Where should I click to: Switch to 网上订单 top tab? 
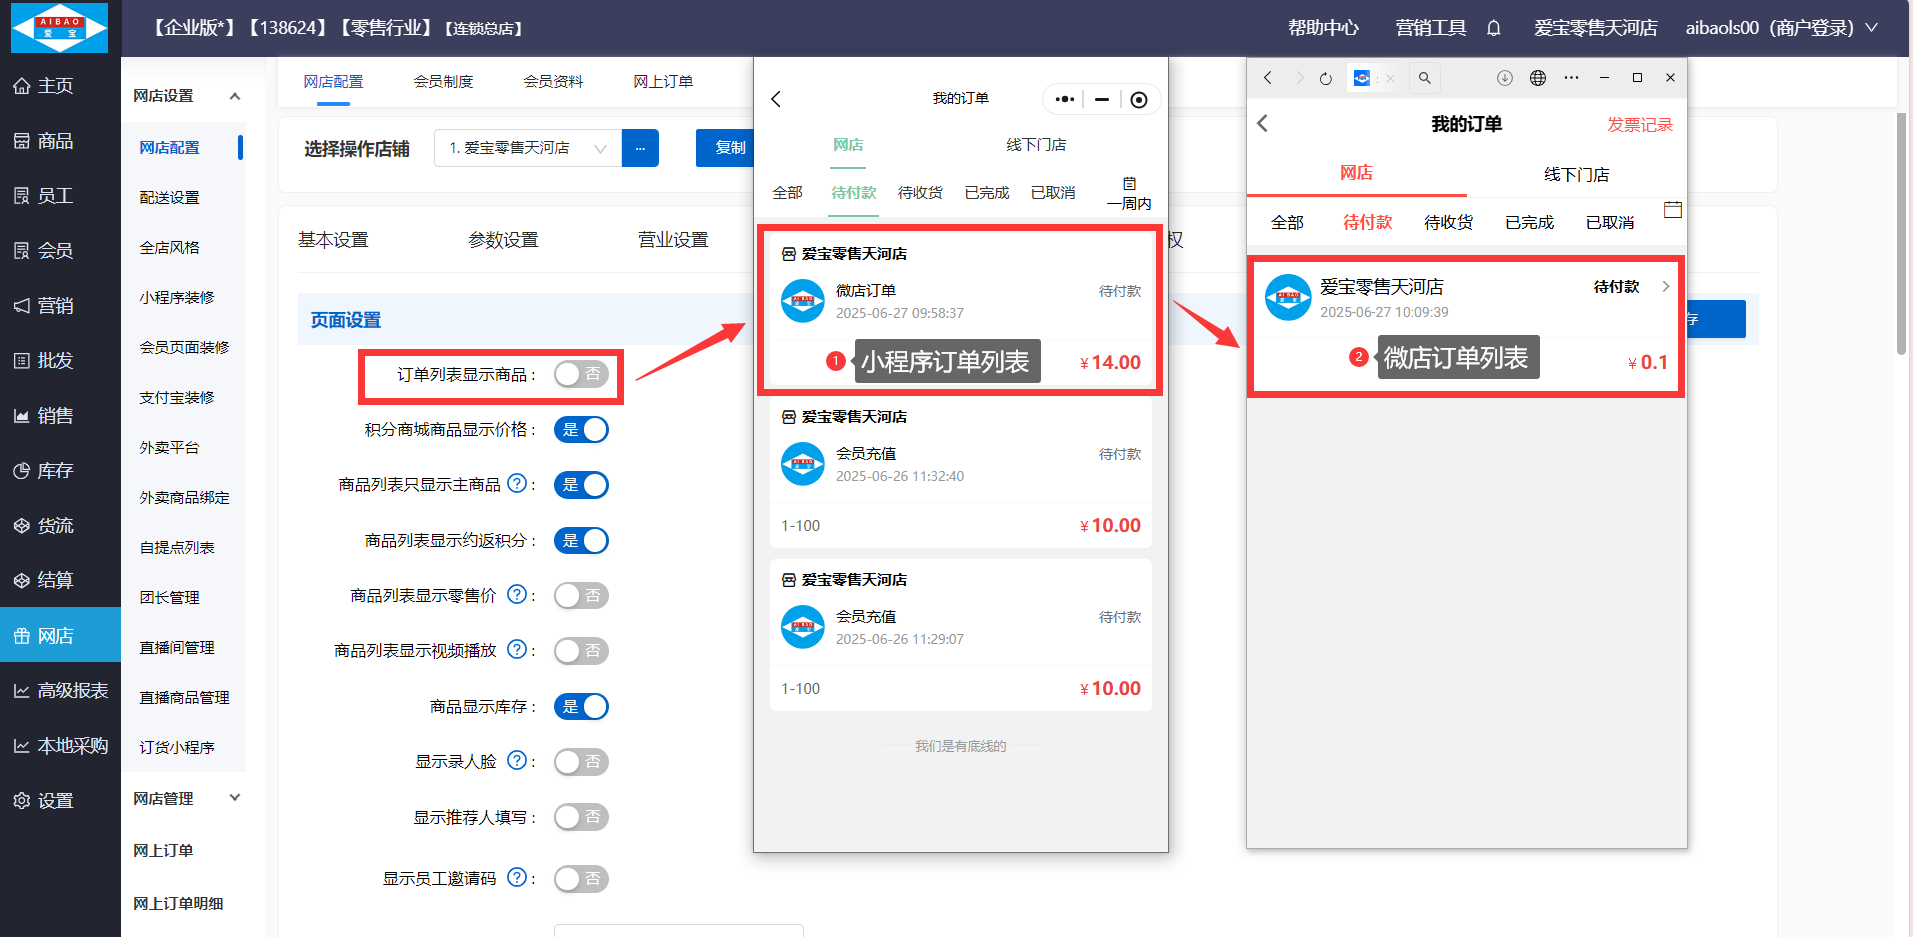pyautogui.click(x=663, y=82)
